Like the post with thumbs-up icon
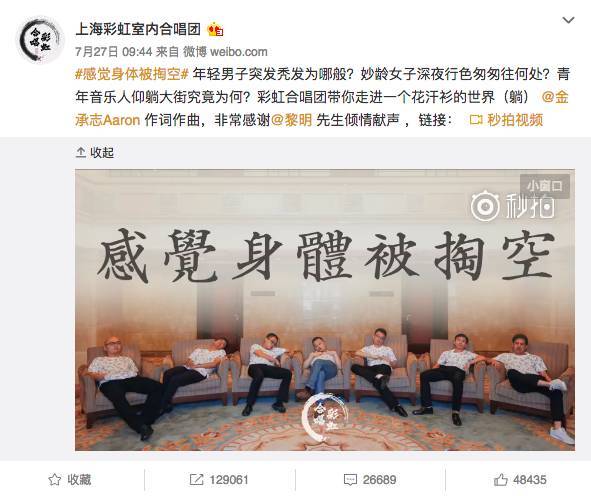The image size is (591, 496). pos(501,480)
